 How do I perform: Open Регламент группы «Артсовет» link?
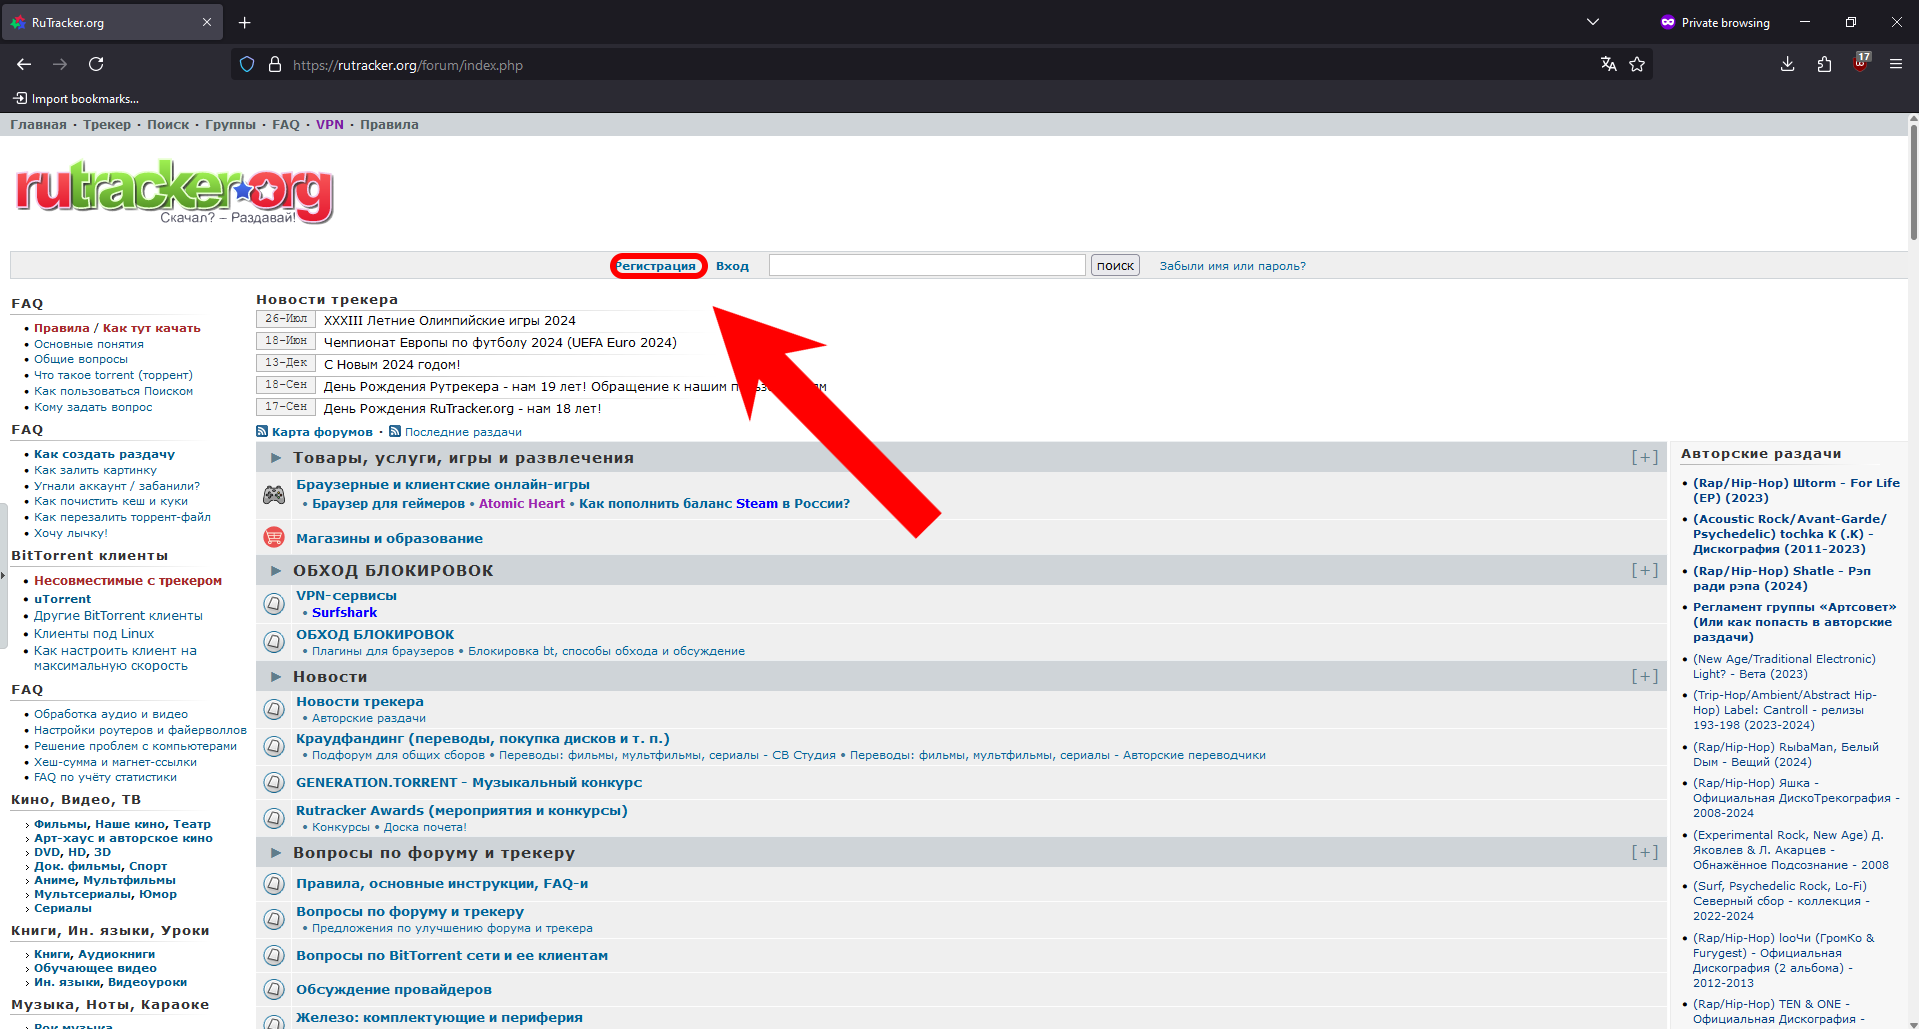[x=1793, y=622]
